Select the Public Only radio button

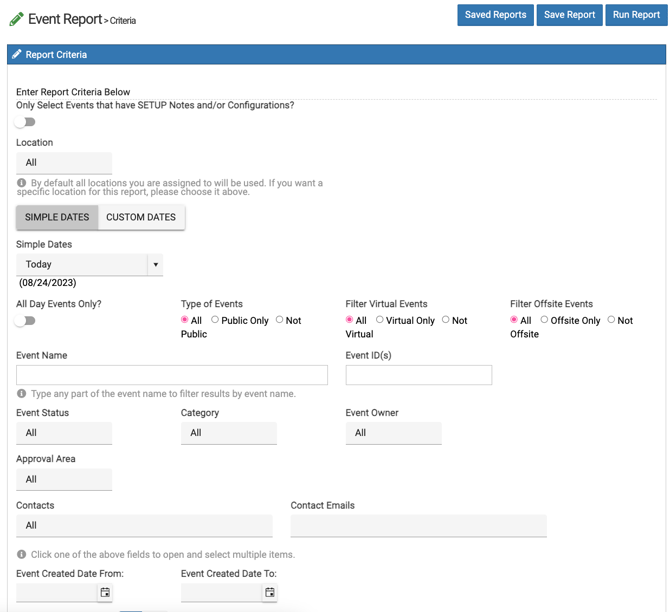point(215,320)
